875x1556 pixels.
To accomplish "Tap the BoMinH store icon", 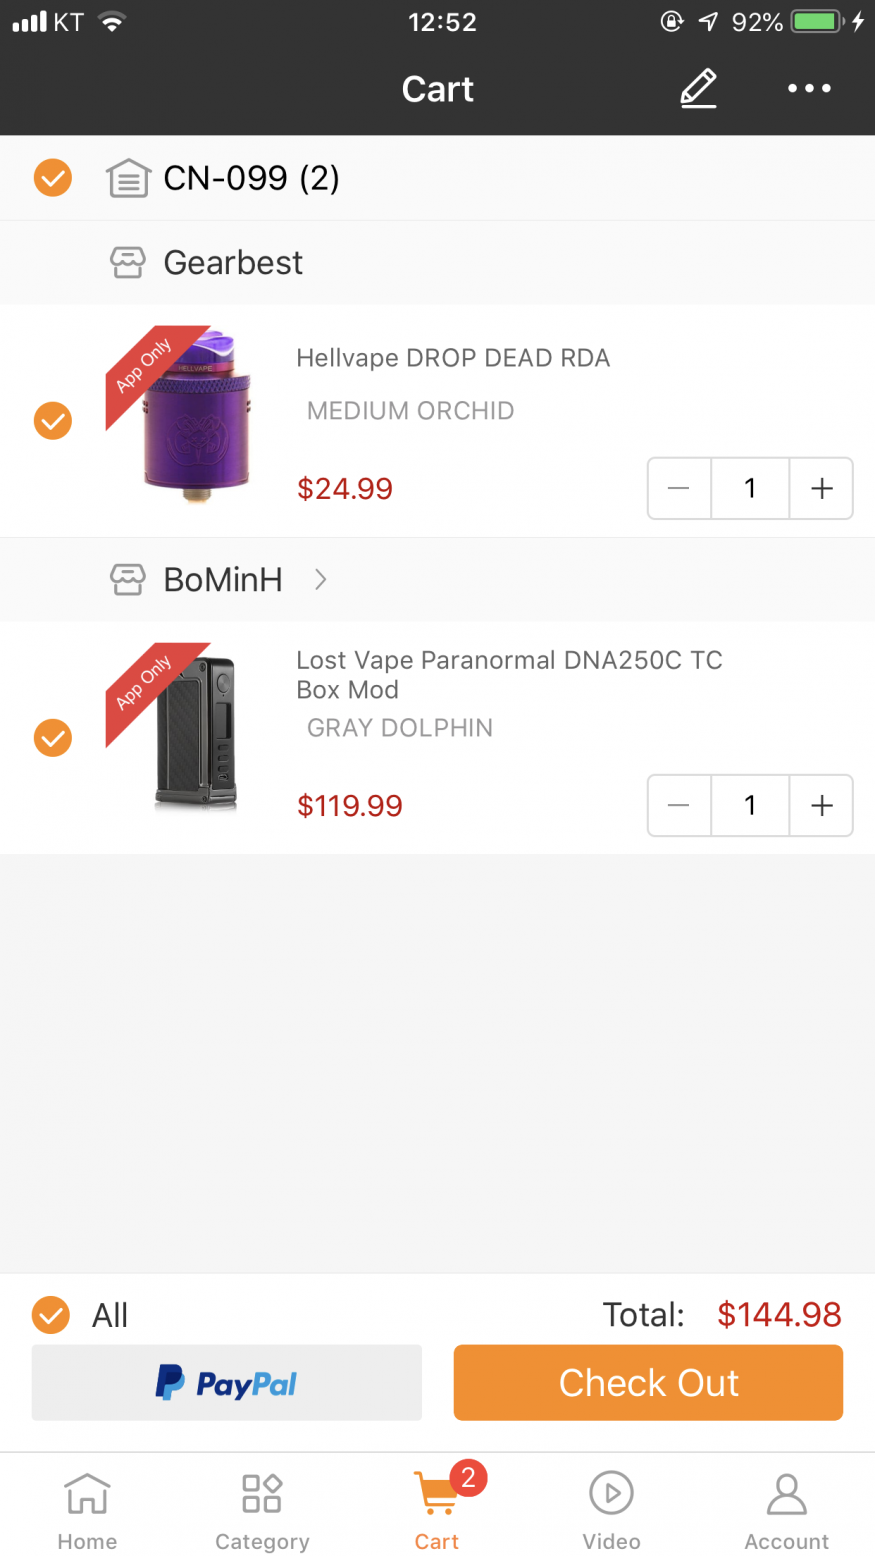I will tap(127, 580).
